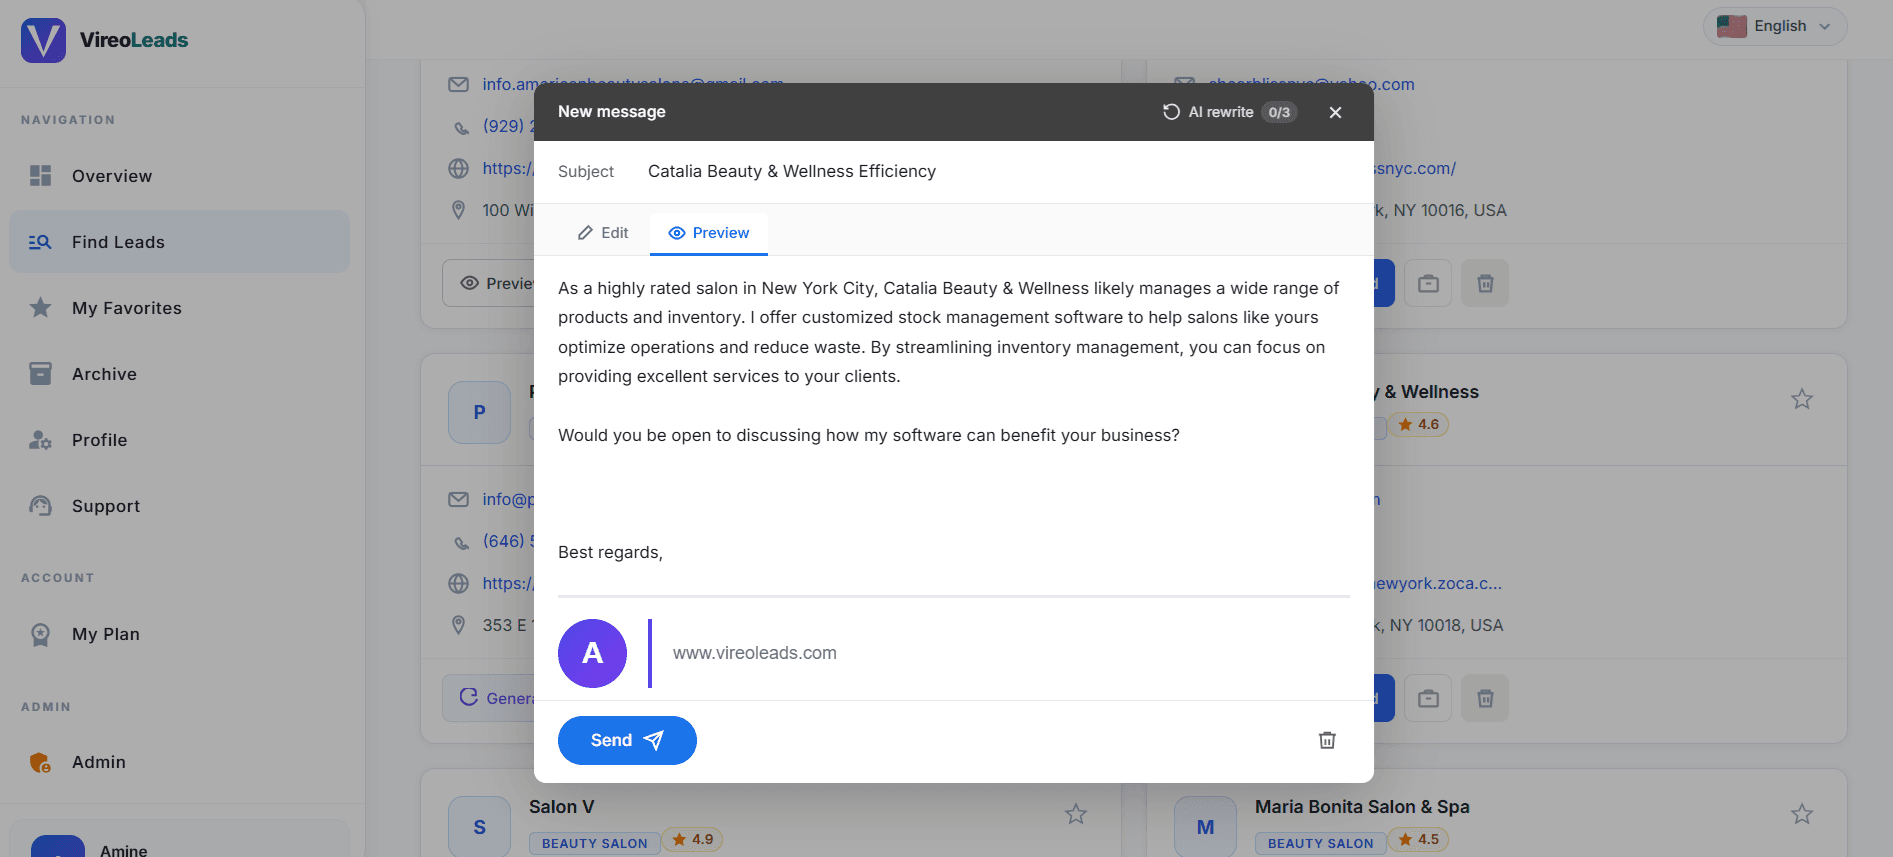
Task: Go to My Favorites
Action: [x=180, y=308]
